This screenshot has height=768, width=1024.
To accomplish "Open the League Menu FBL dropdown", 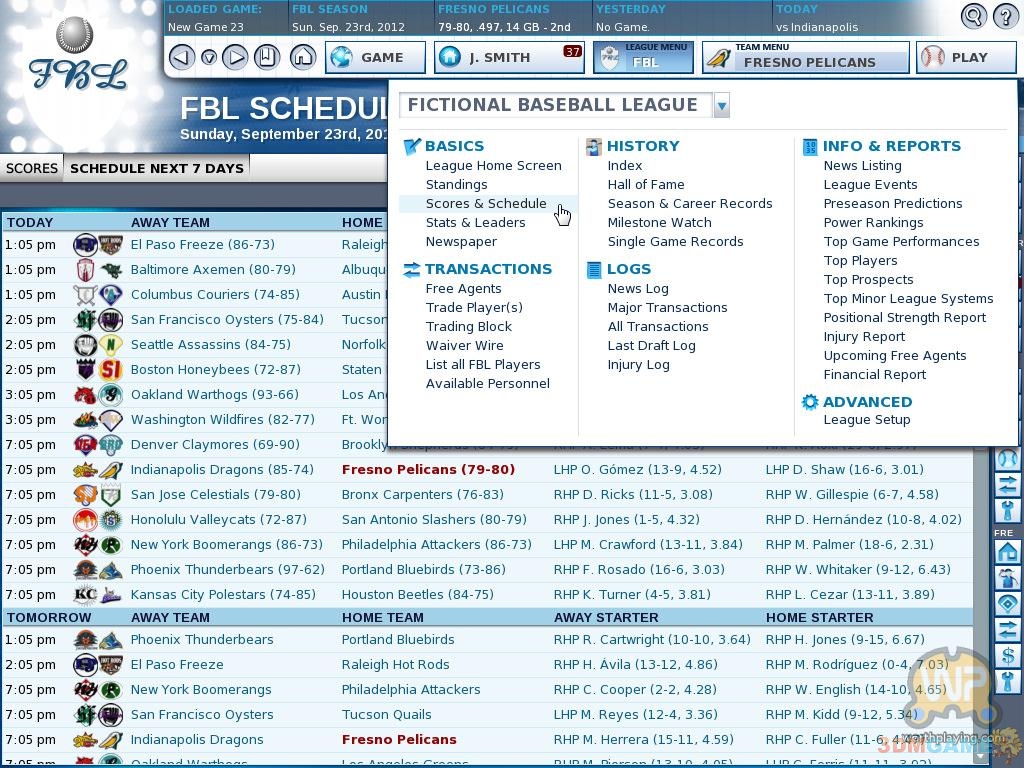I will coord(643,58).
